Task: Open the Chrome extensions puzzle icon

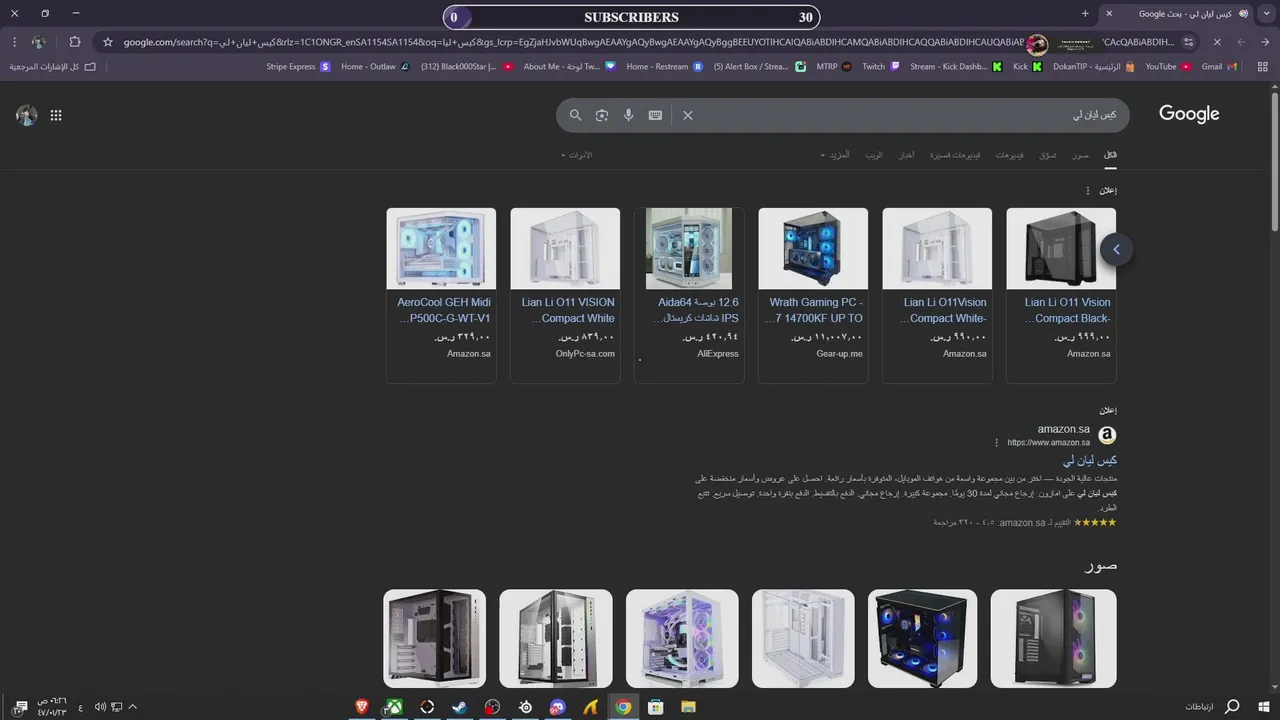Action: tap(75, 42)
